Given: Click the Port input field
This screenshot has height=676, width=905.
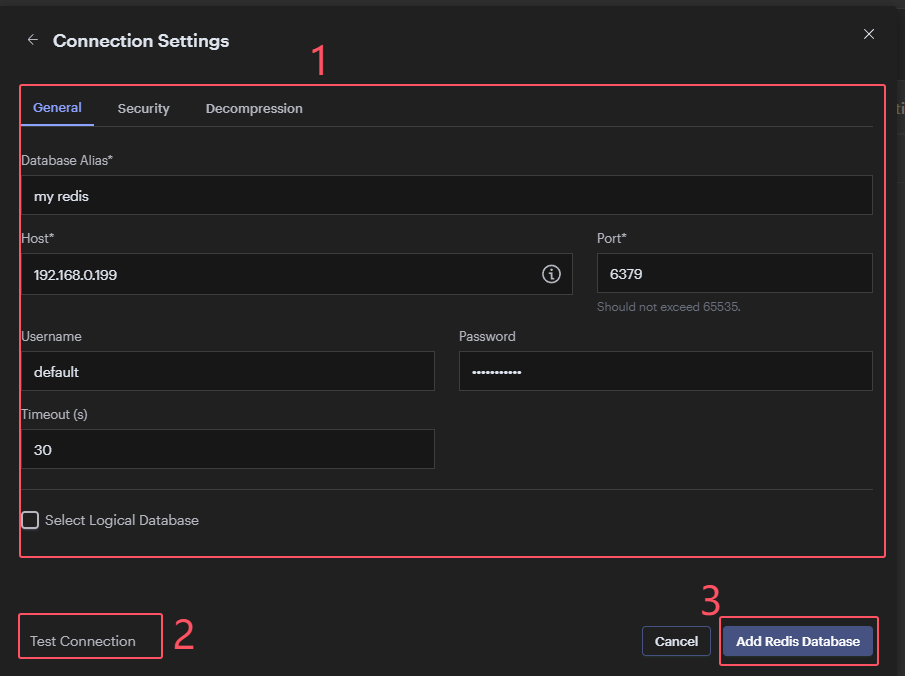Looking at the screenshot, I should [735, 273].
